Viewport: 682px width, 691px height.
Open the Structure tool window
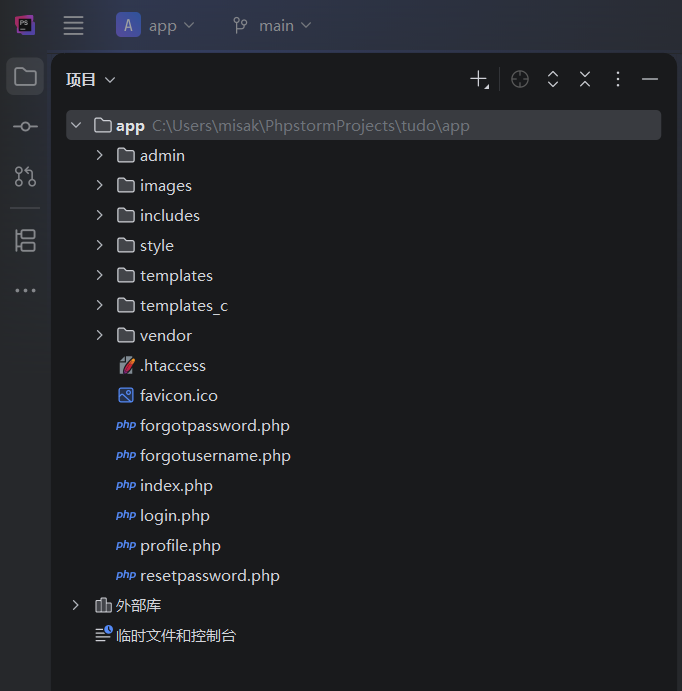(x=25, y=240)
